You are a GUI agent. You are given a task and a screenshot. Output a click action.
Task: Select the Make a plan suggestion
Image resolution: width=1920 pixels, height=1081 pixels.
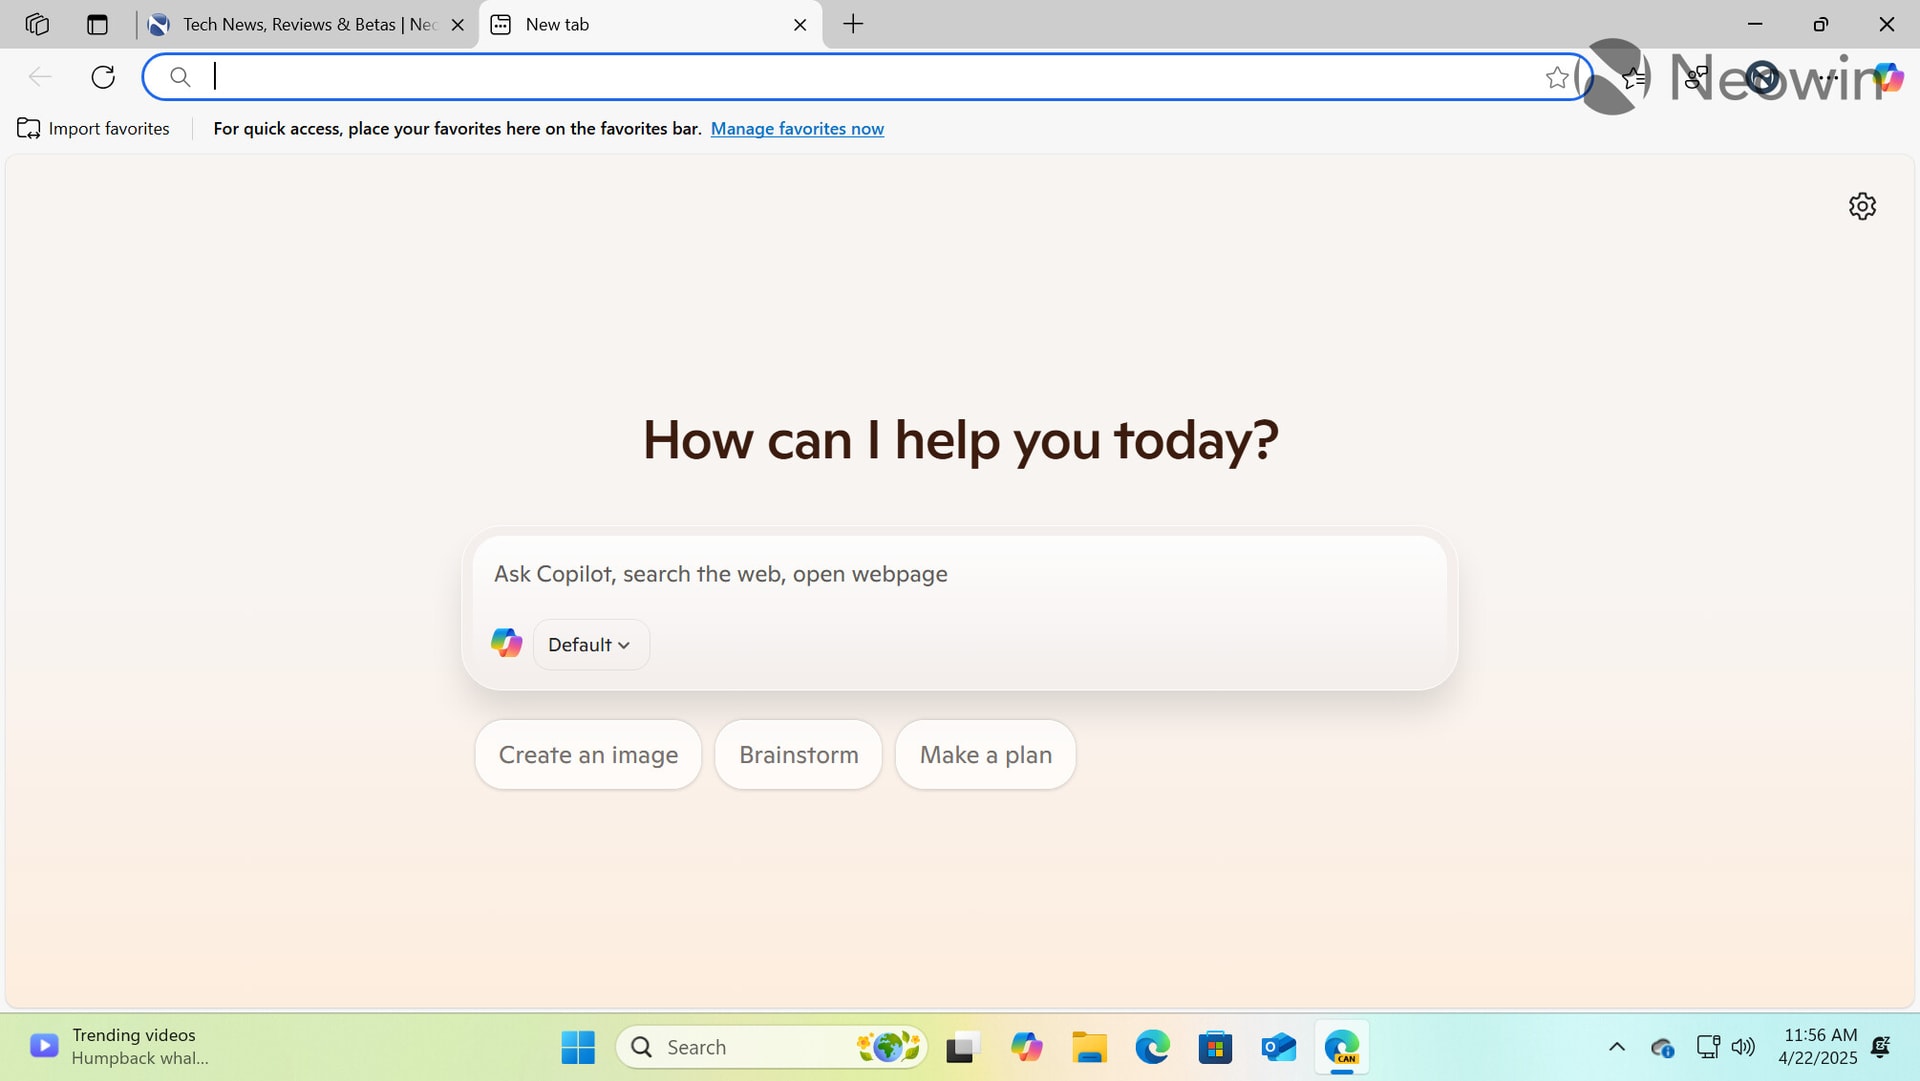(985, 755)
